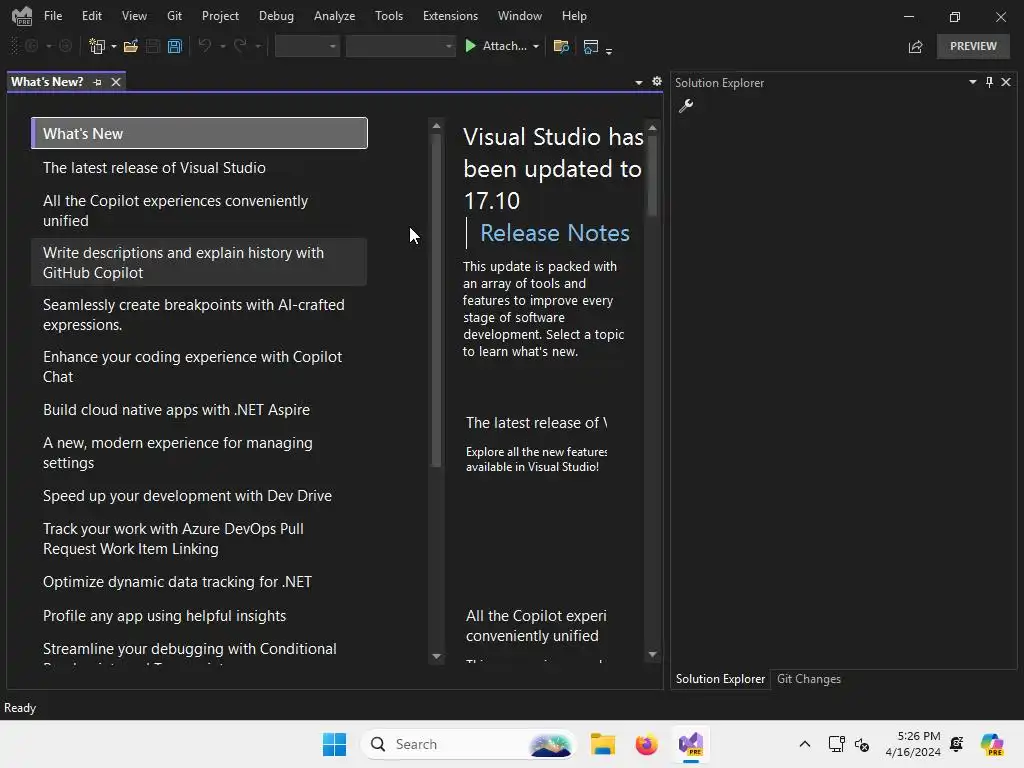Open the New Project dropdown arrow
This screenshot has height=768, width=1024.
pos(114,46)
